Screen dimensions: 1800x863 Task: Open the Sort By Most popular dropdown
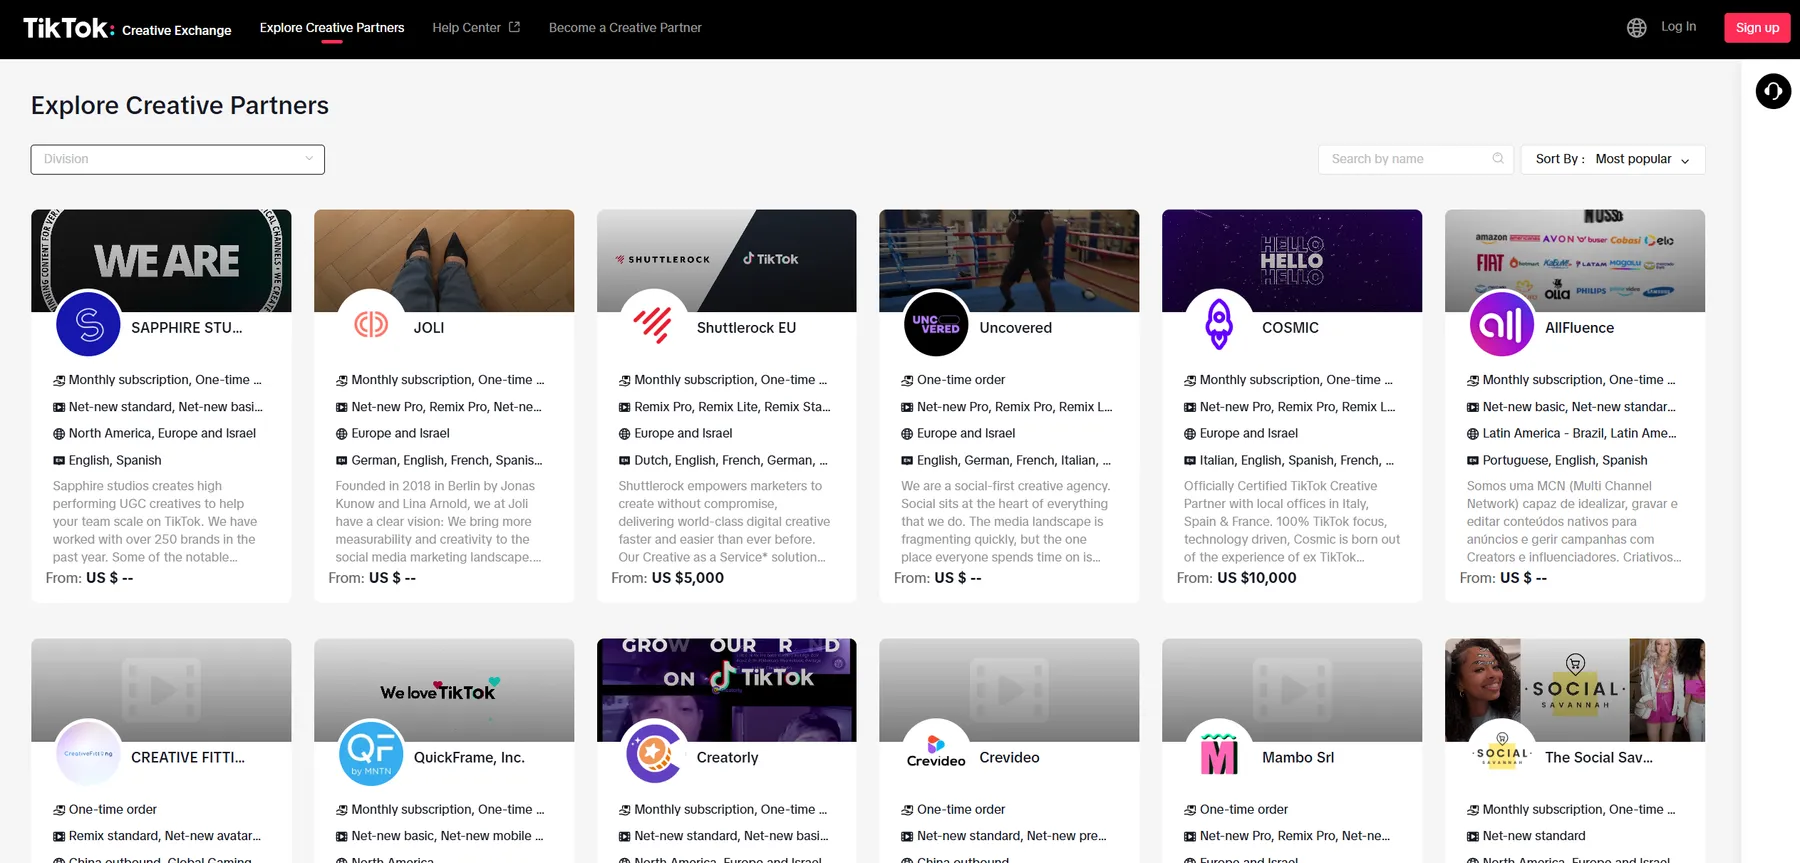[1613, 159]
